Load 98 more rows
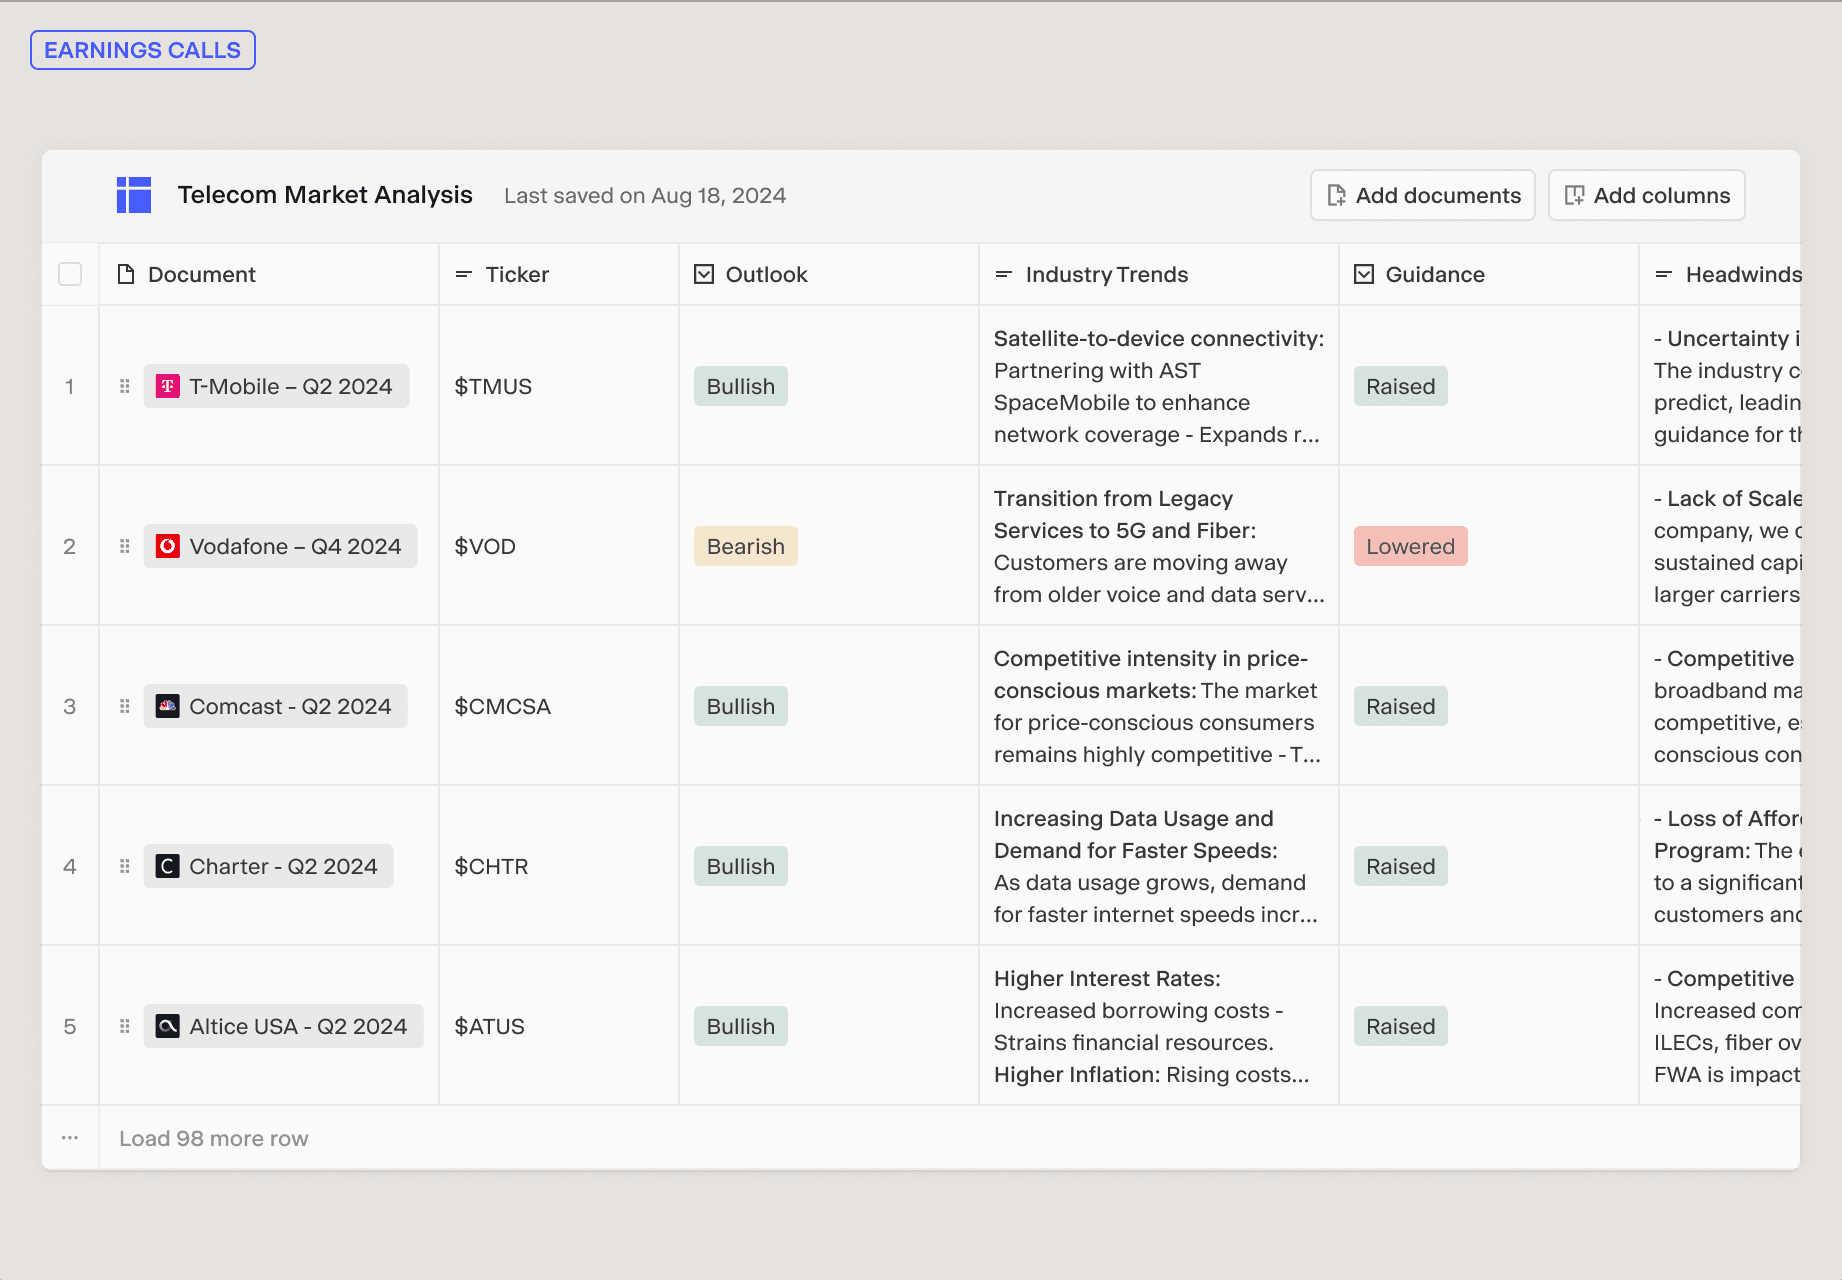This screenshot has height=1280, width=1842. pos(214,1138)
